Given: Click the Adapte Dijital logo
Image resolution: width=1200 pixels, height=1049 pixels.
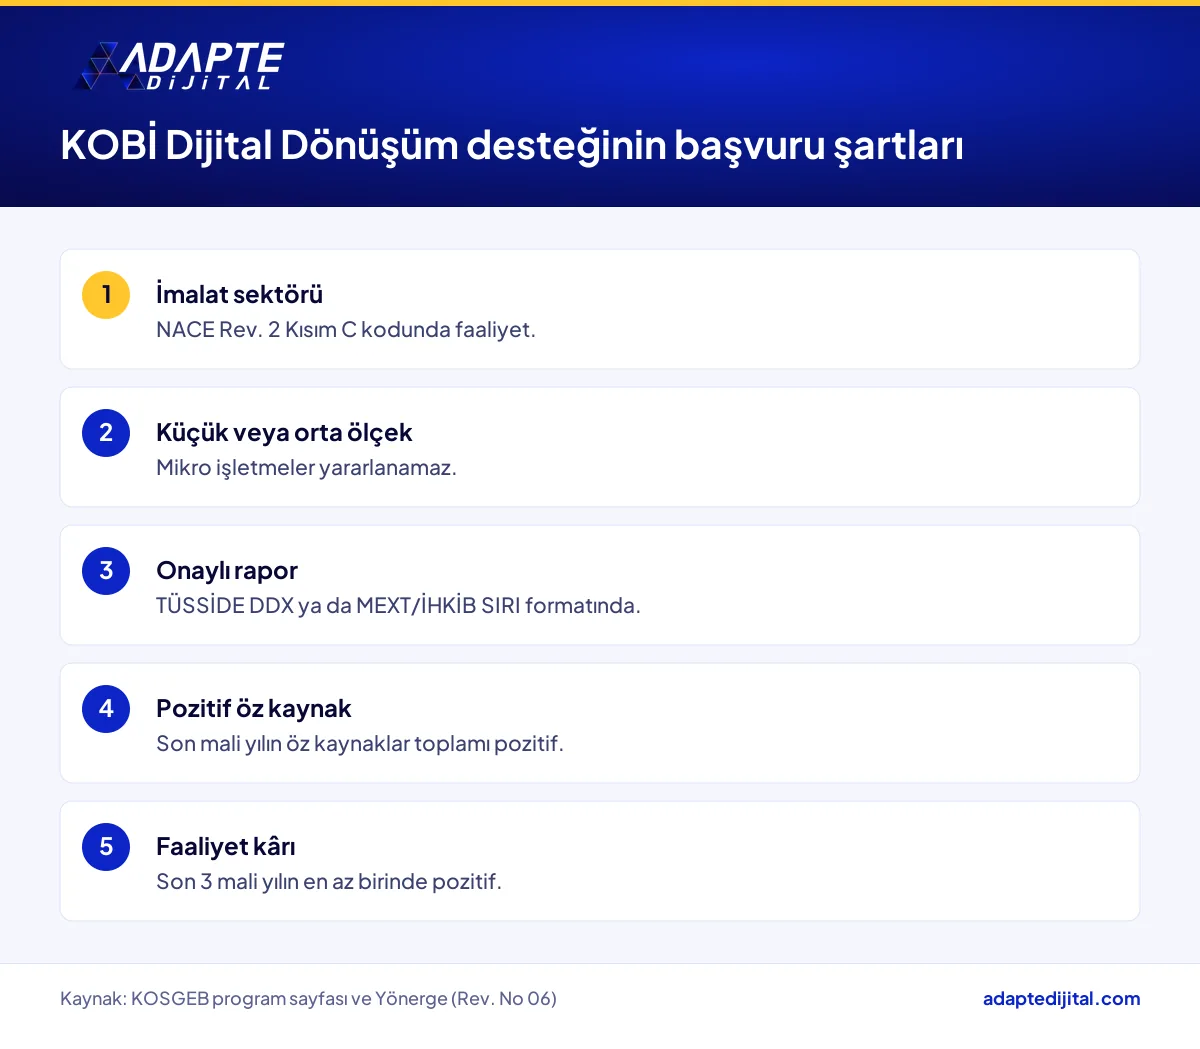Looking at the screenshot, I should tap(180, 67).
